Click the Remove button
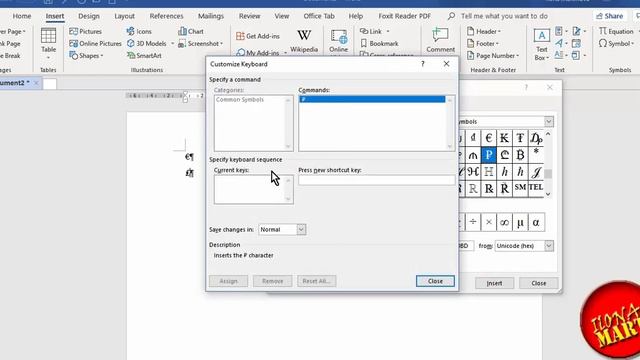 tap(272, 281)
